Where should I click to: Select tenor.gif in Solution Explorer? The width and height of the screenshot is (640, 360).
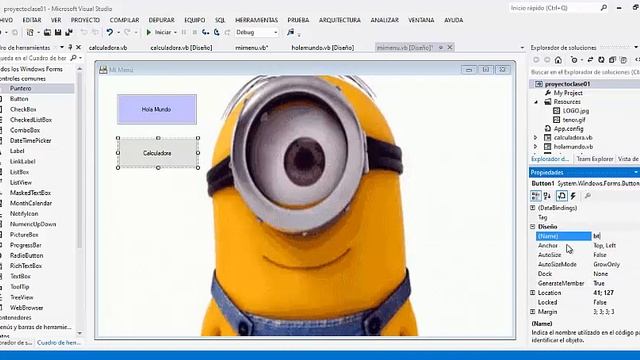tap(574, 120)
